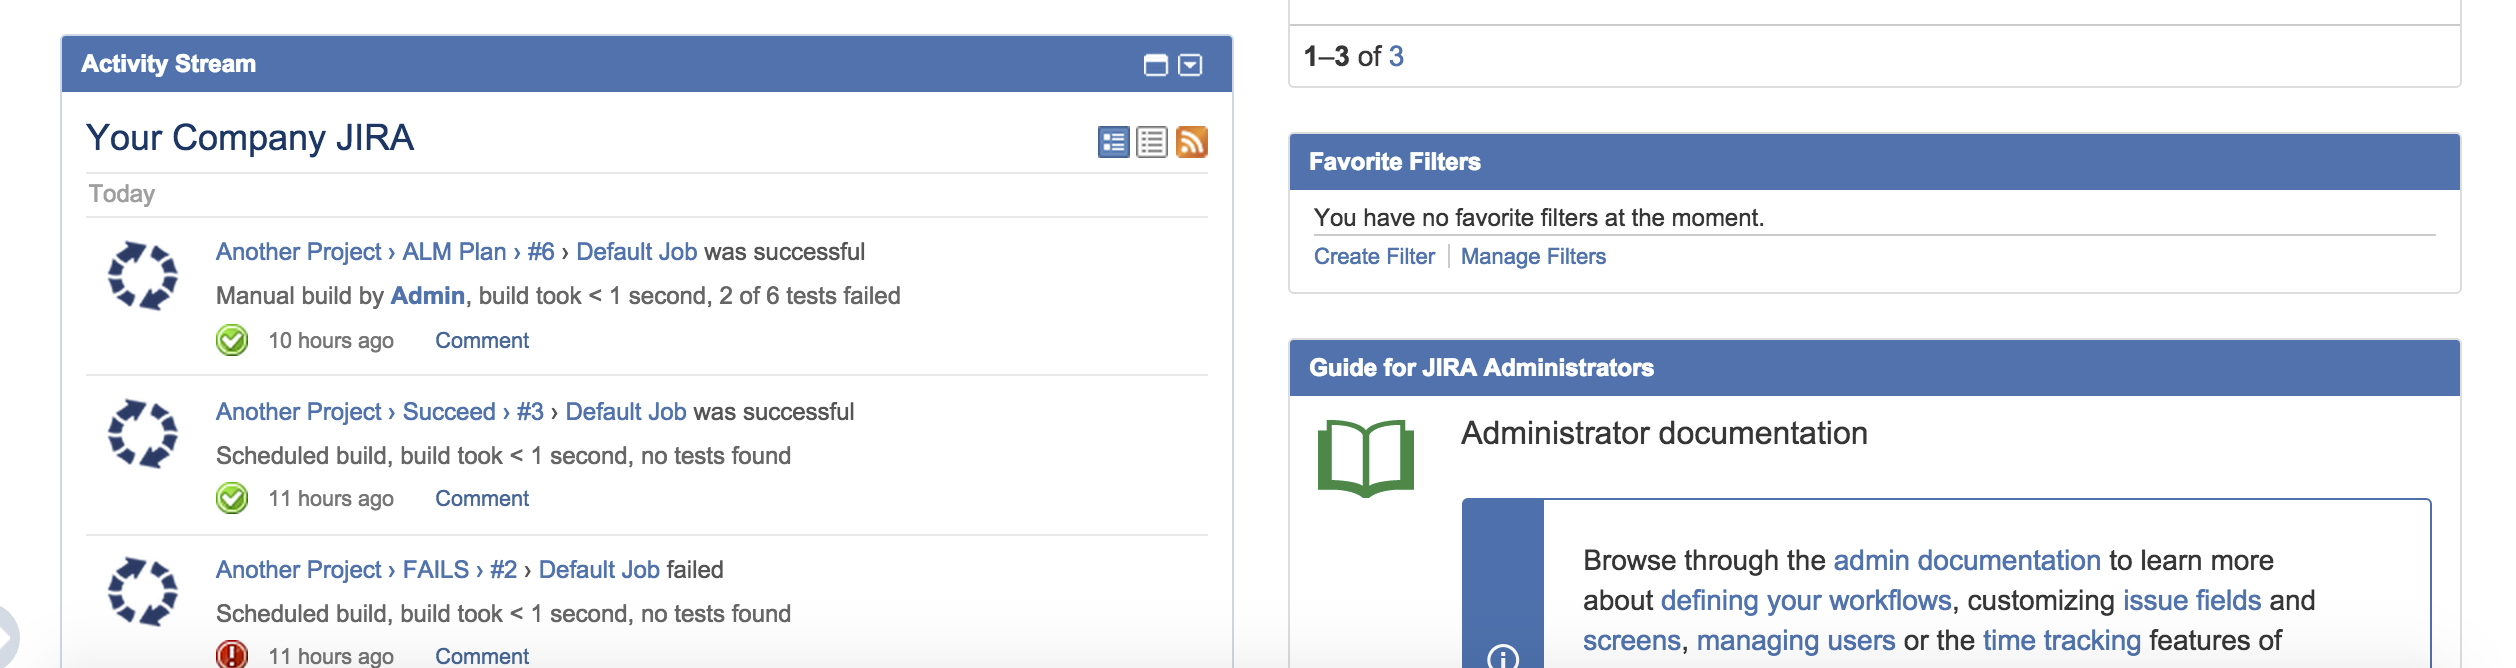Comment on the FAILS #2 build
Image resolution: width=2516 pixels, height=668 pixels.
pos(482,656)
